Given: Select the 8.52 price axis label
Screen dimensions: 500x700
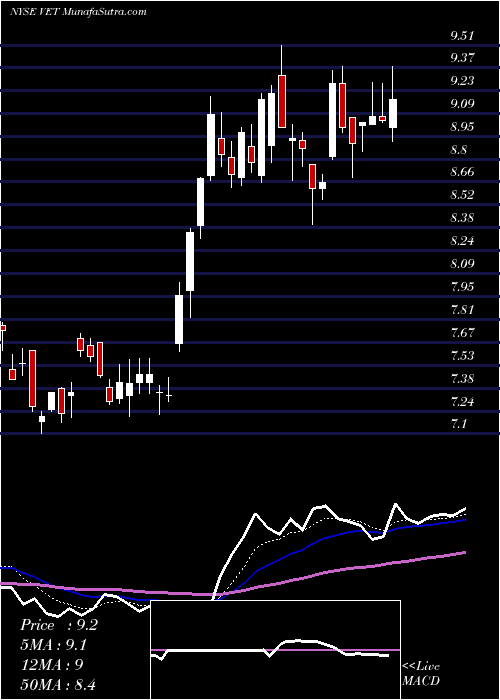Looking at the screenshot, I should tap(462, 195).
